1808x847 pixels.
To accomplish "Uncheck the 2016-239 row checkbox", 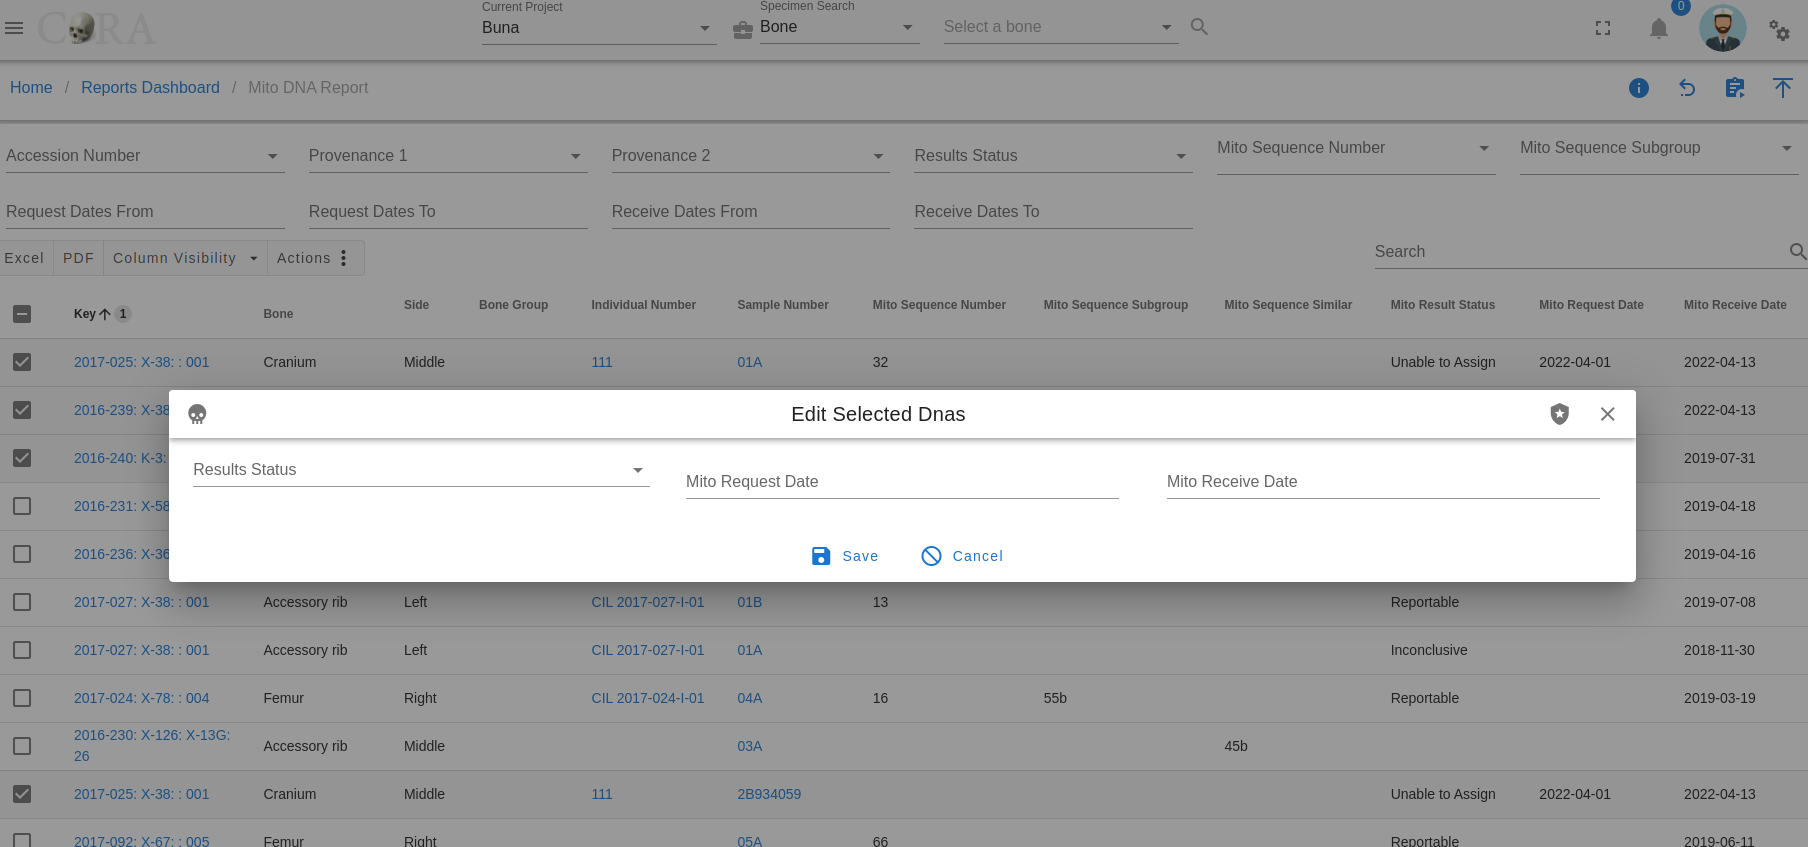I will coord(22,410).
